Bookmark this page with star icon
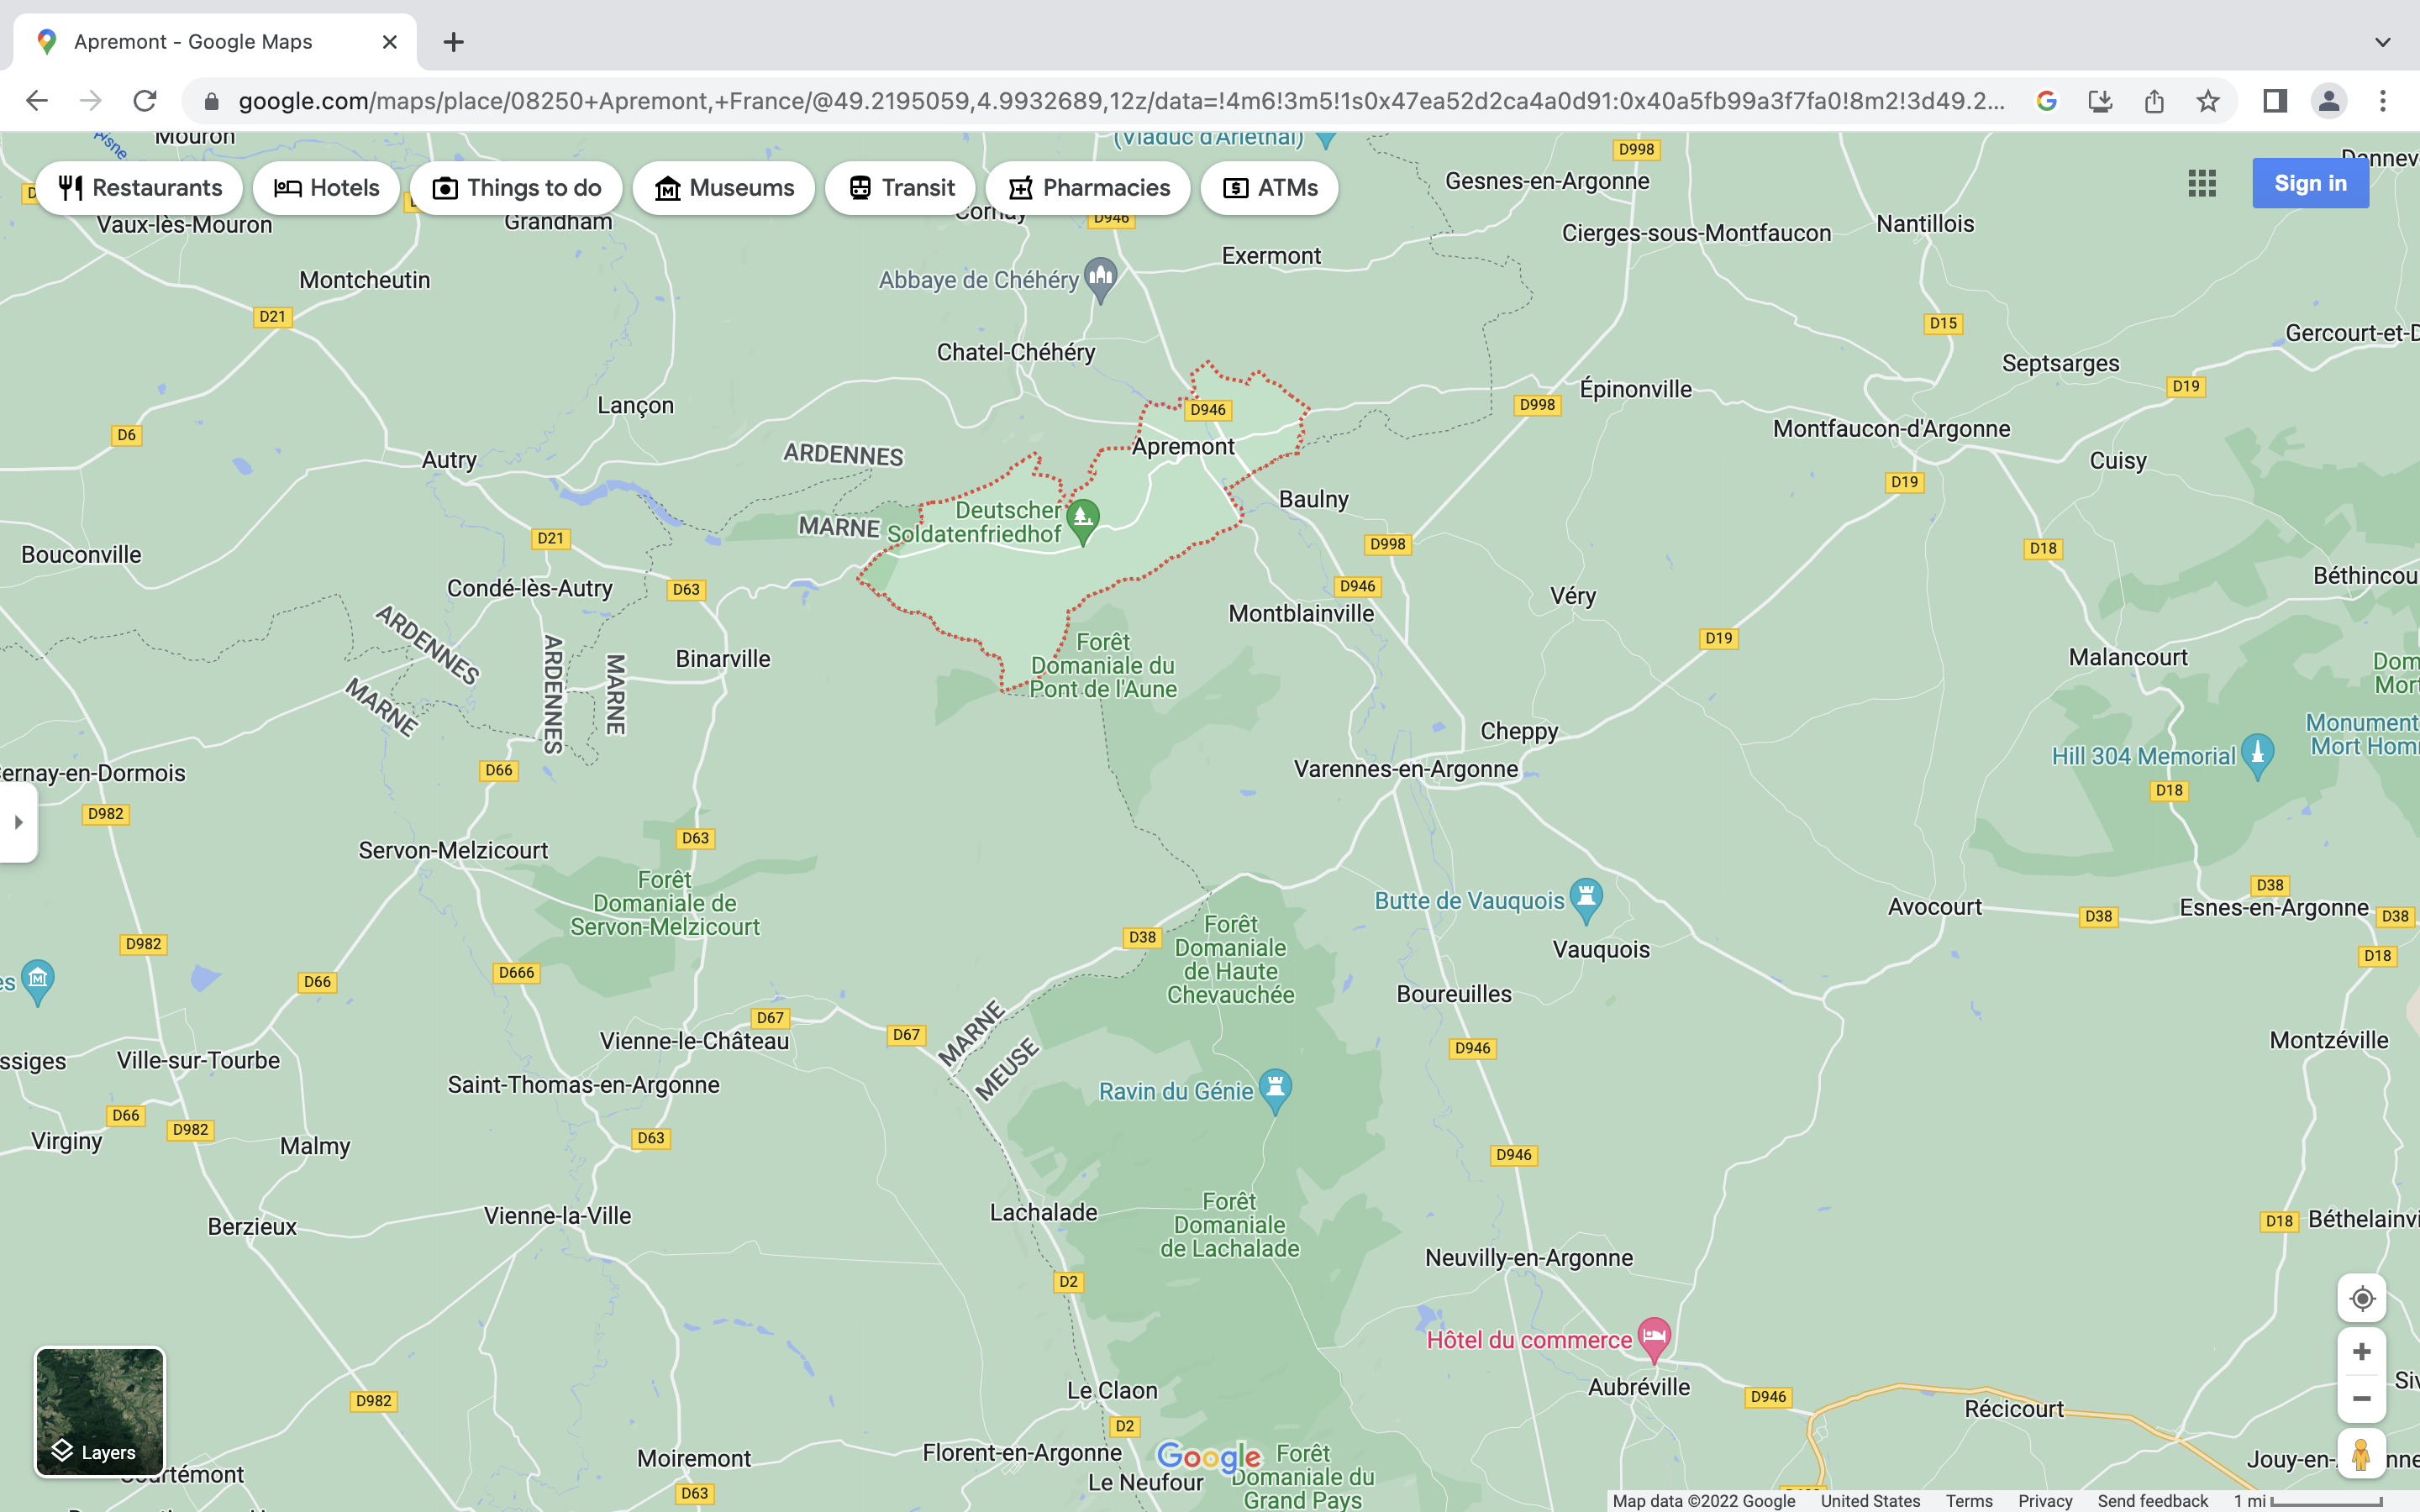Viewport: 2420px width, 1512px height. click(2208, 101)
